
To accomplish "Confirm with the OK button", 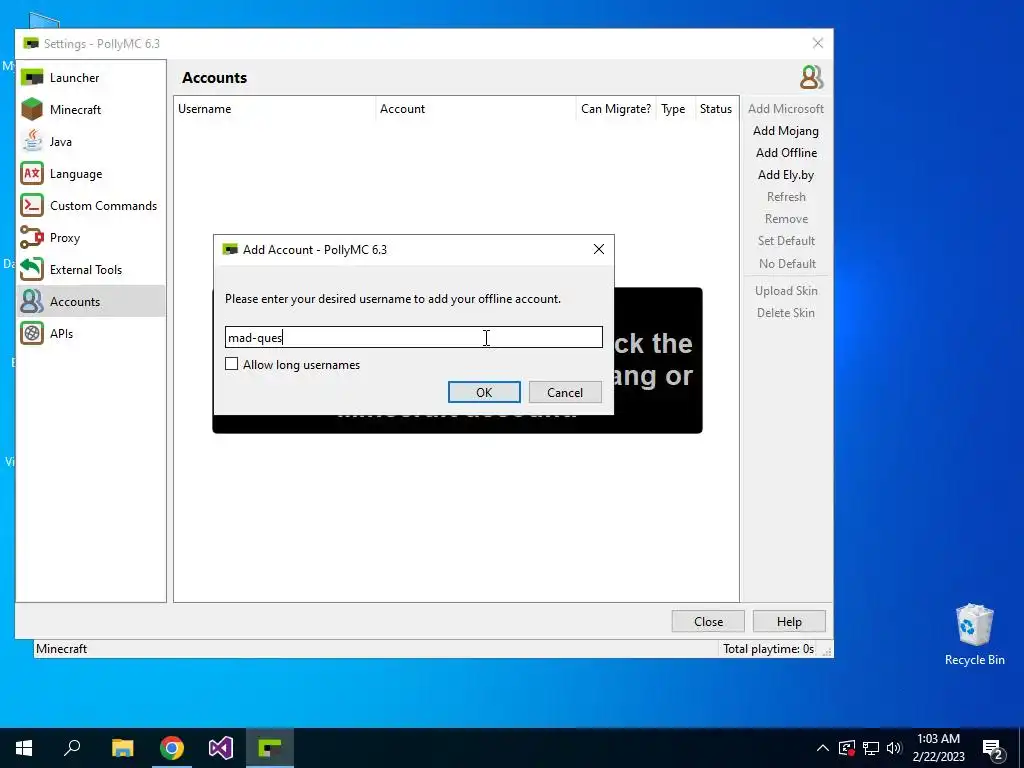I will tap(484, 392).
